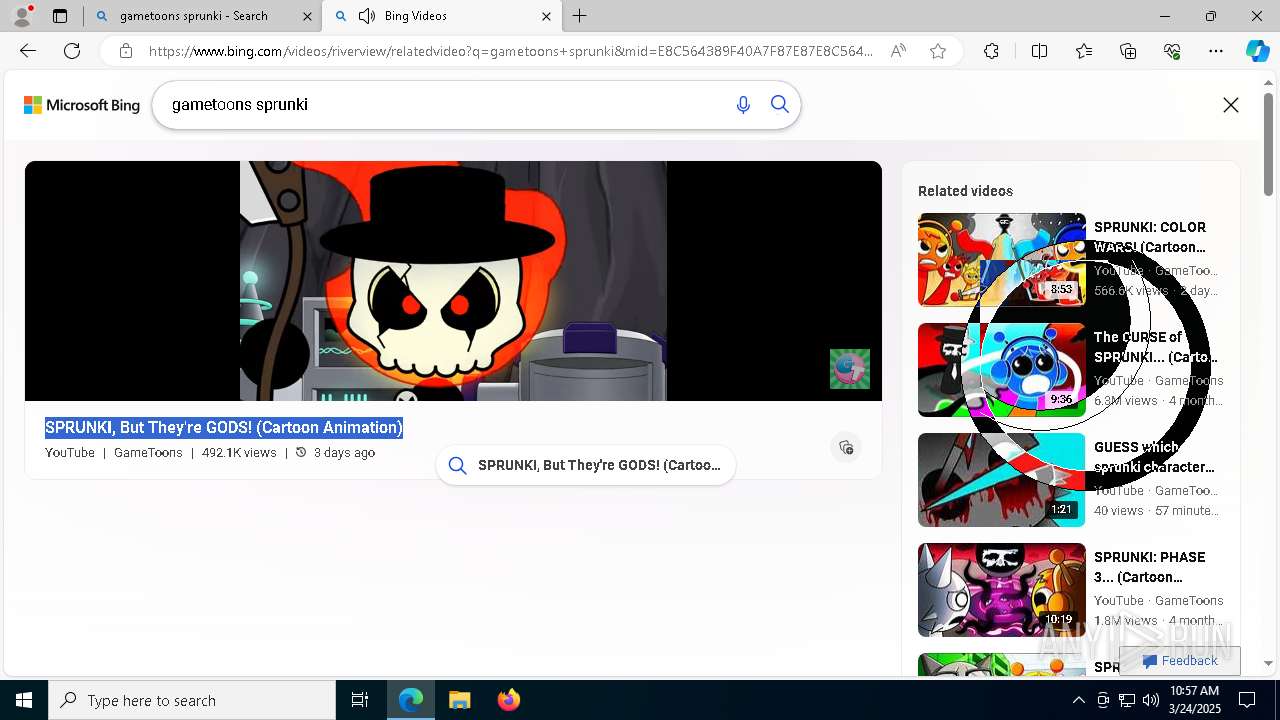1280x720 pixels.
Task: Open the SPRUNKI: COLOR WARS thumbnail
Action: tap(1002, 260)
